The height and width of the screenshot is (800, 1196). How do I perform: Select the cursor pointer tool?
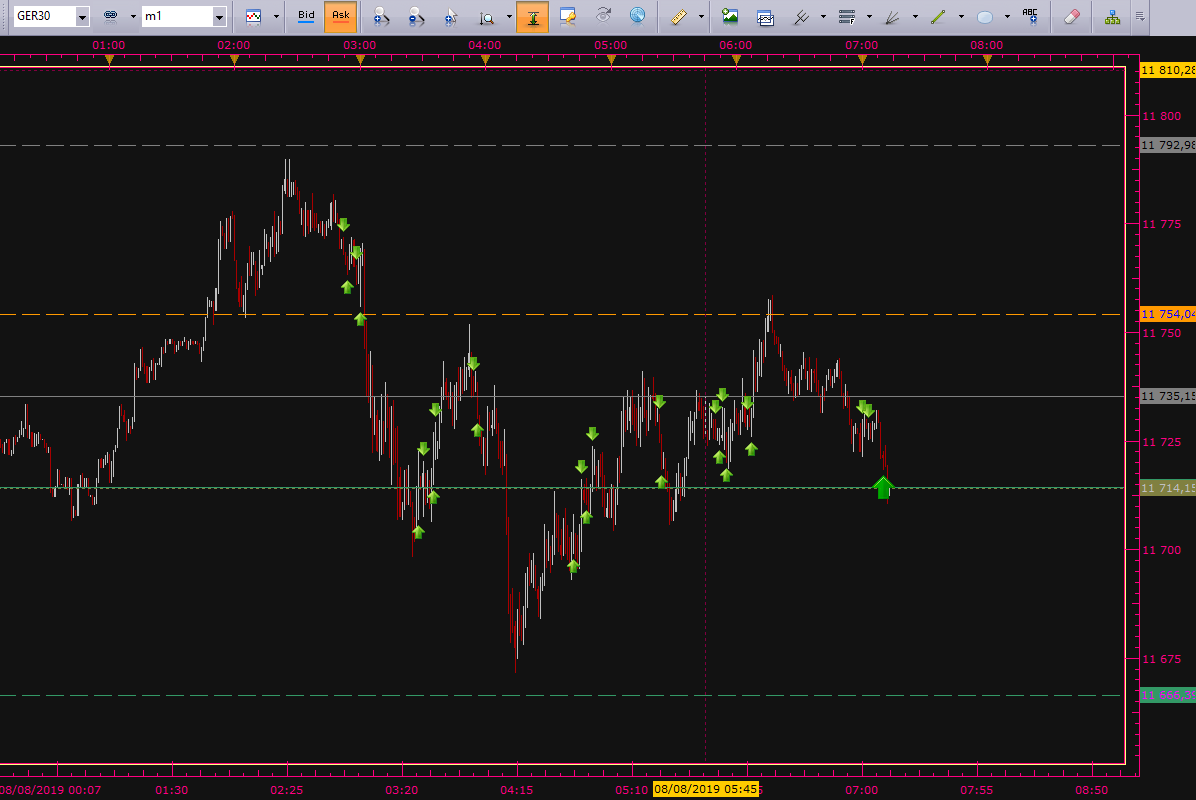(451, 16)
